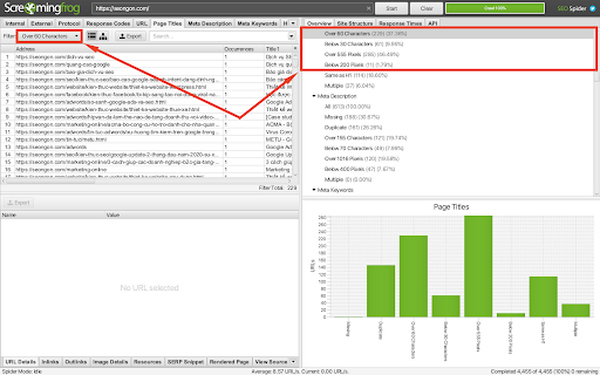Expand the Meta Keywords tree section
Viewport: 600px width, 375px height.
tap(314, 190)
